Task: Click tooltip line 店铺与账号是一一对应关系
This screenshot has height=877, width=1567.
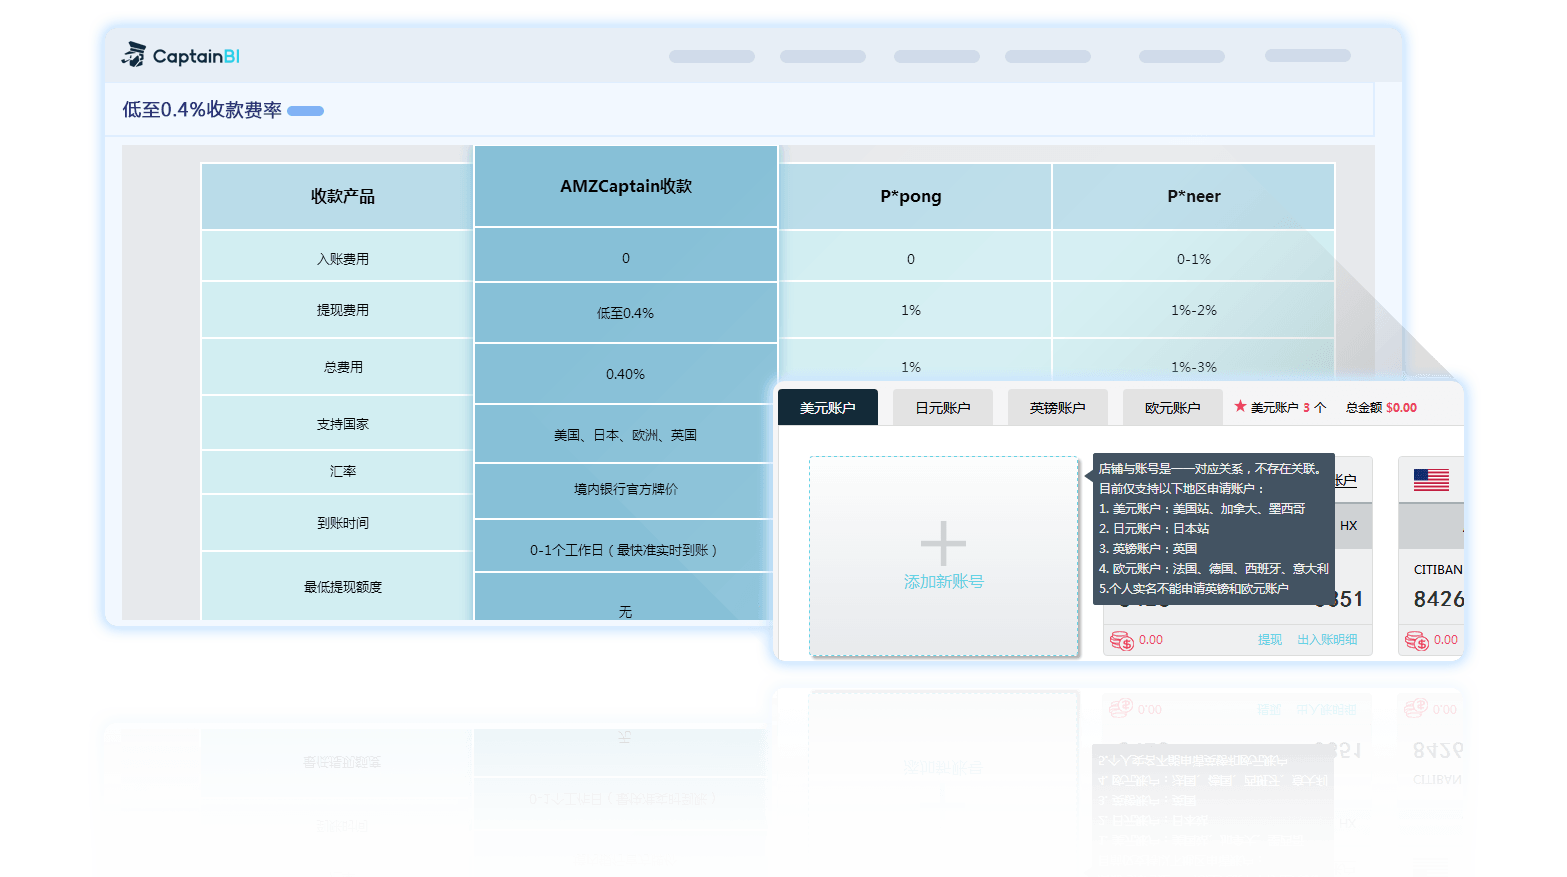Action: pos(1210,468)
